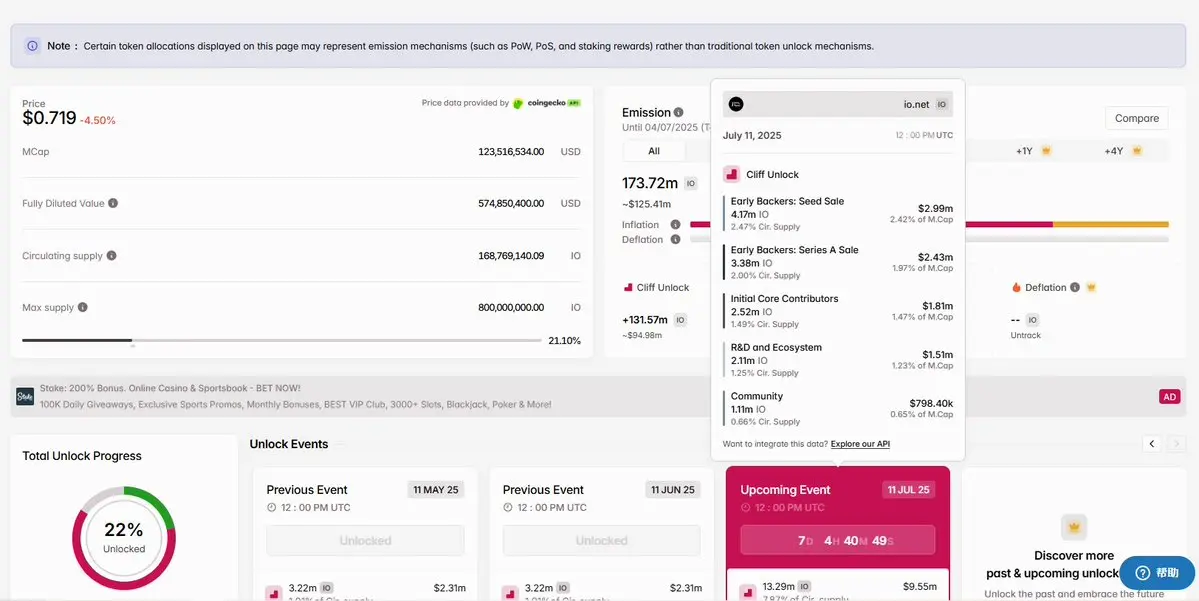The height and width of the screenshot is (601, 1199).
Task: Open the Explore our API link
Action: (x=860, y=444)
